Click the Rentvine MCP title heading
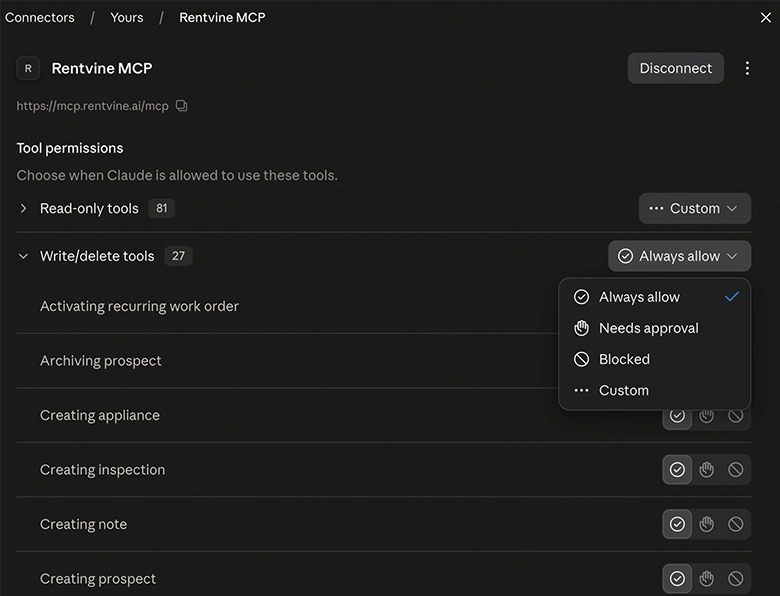780x596 pixels. click(x=102, y=68)
